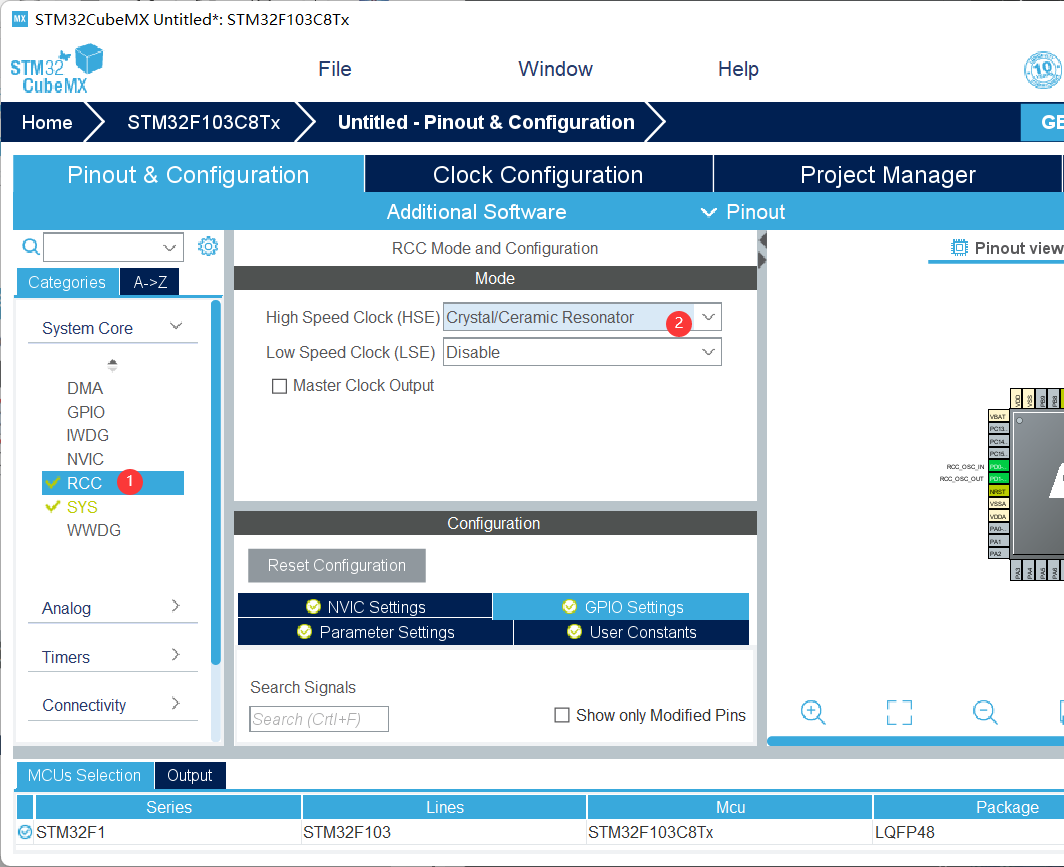The width and height of the screenshot is (1064, 867).
Task: Select RCC in System Core
Action: pyautogui.click(x=113, y=483)
